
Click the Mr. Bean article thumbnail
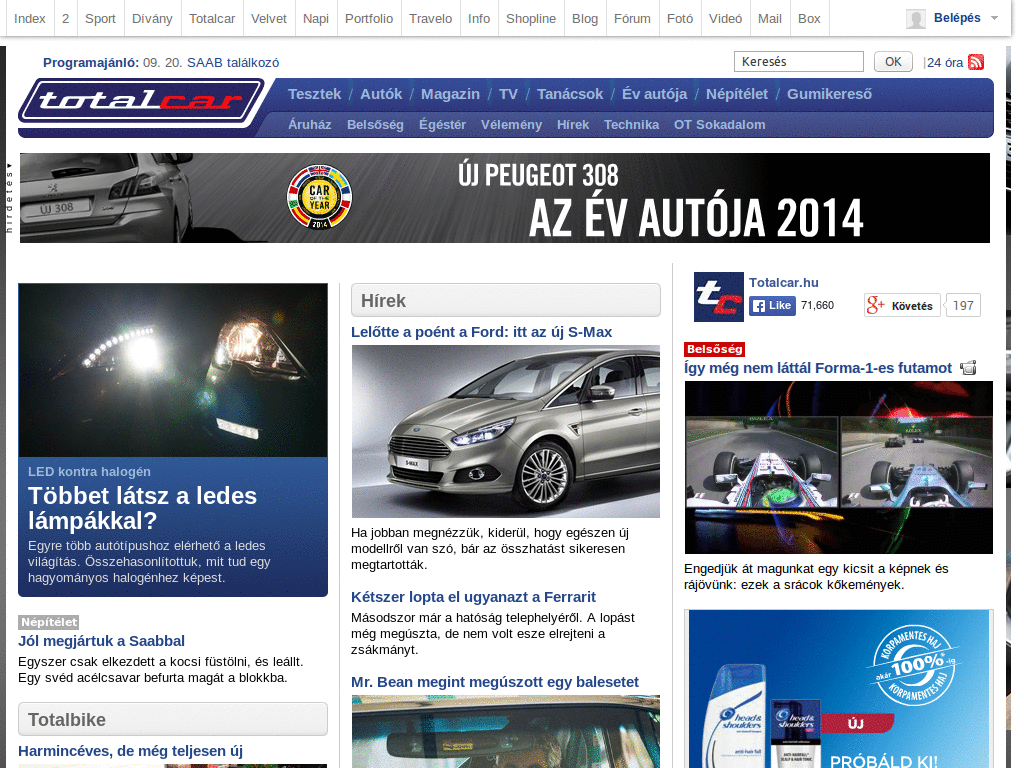[505, 731]
